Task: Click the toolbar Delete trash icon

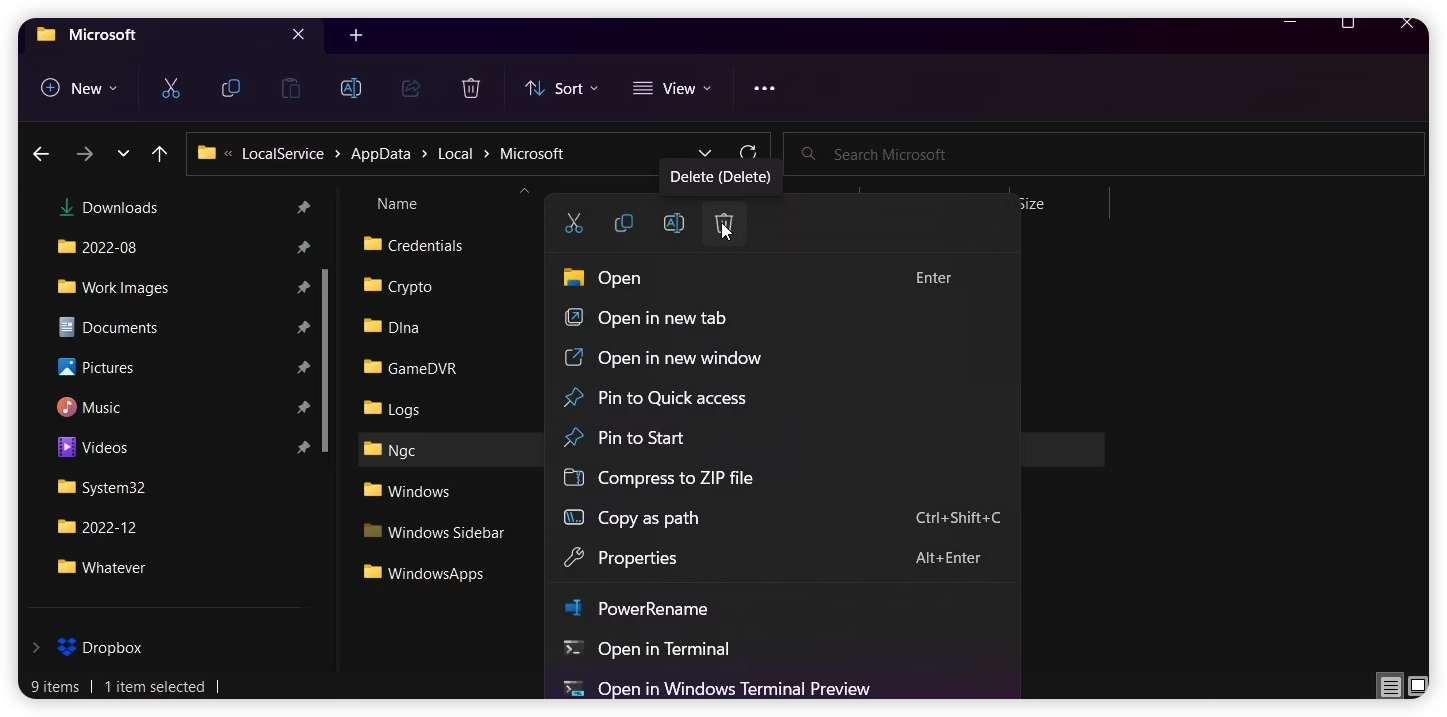Action: click(x=471, y=88)
